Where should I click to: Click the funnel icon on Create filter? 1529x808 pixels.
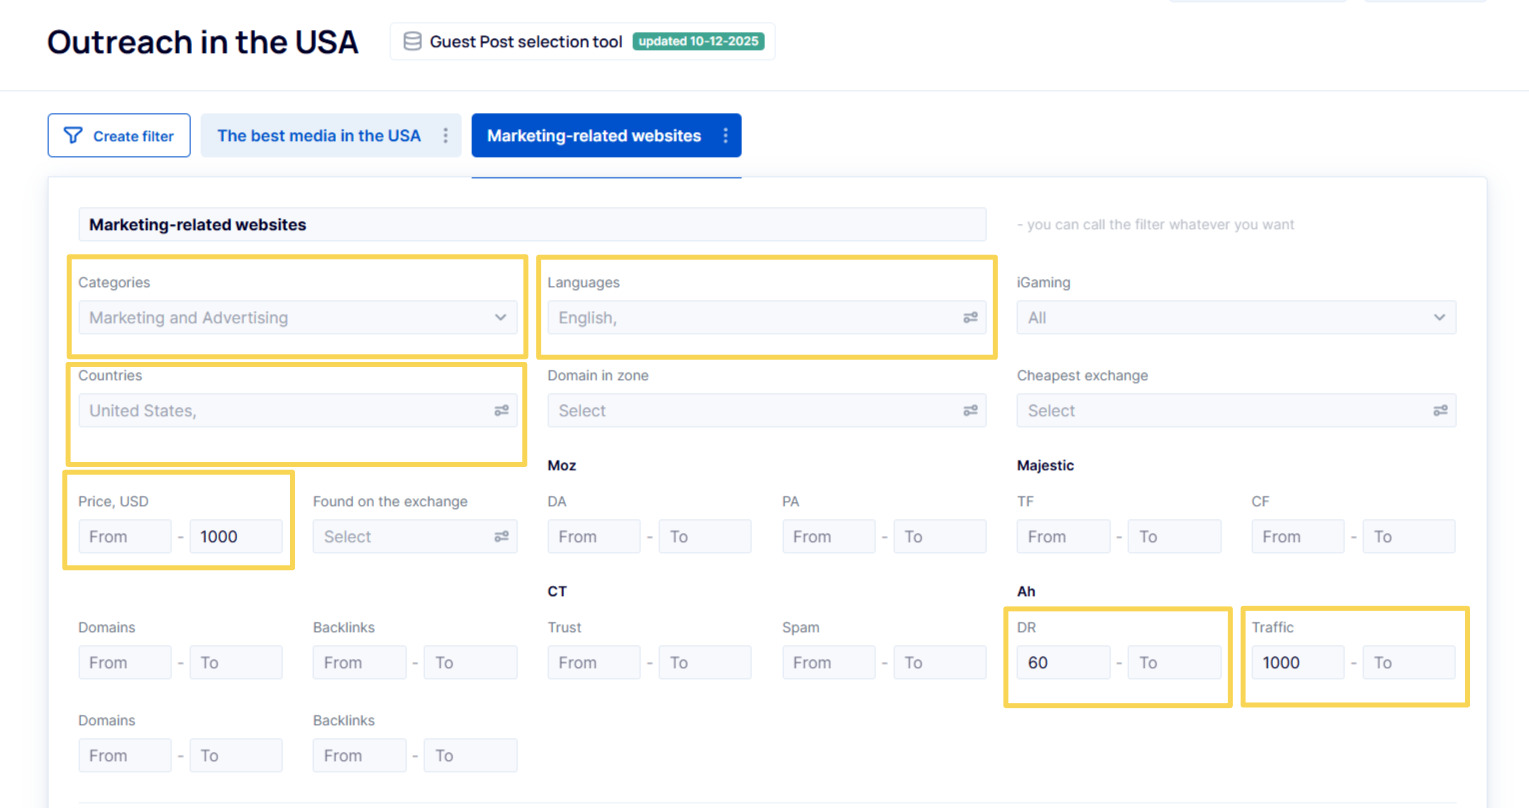point(73,135)
